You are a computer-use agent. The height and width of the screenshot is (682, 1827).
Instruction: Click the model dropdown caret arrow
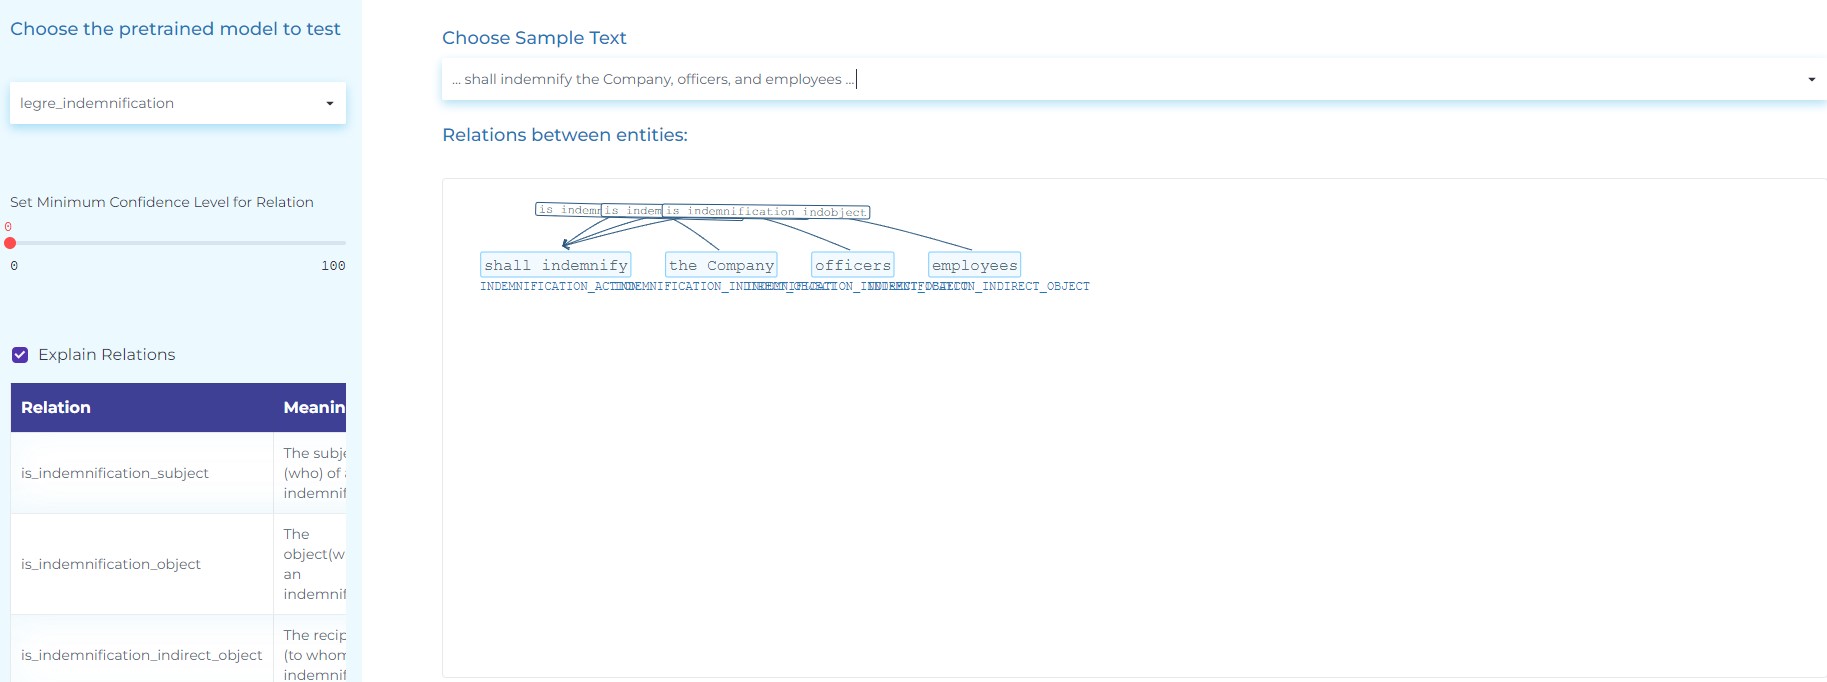[x=330, y=104]
